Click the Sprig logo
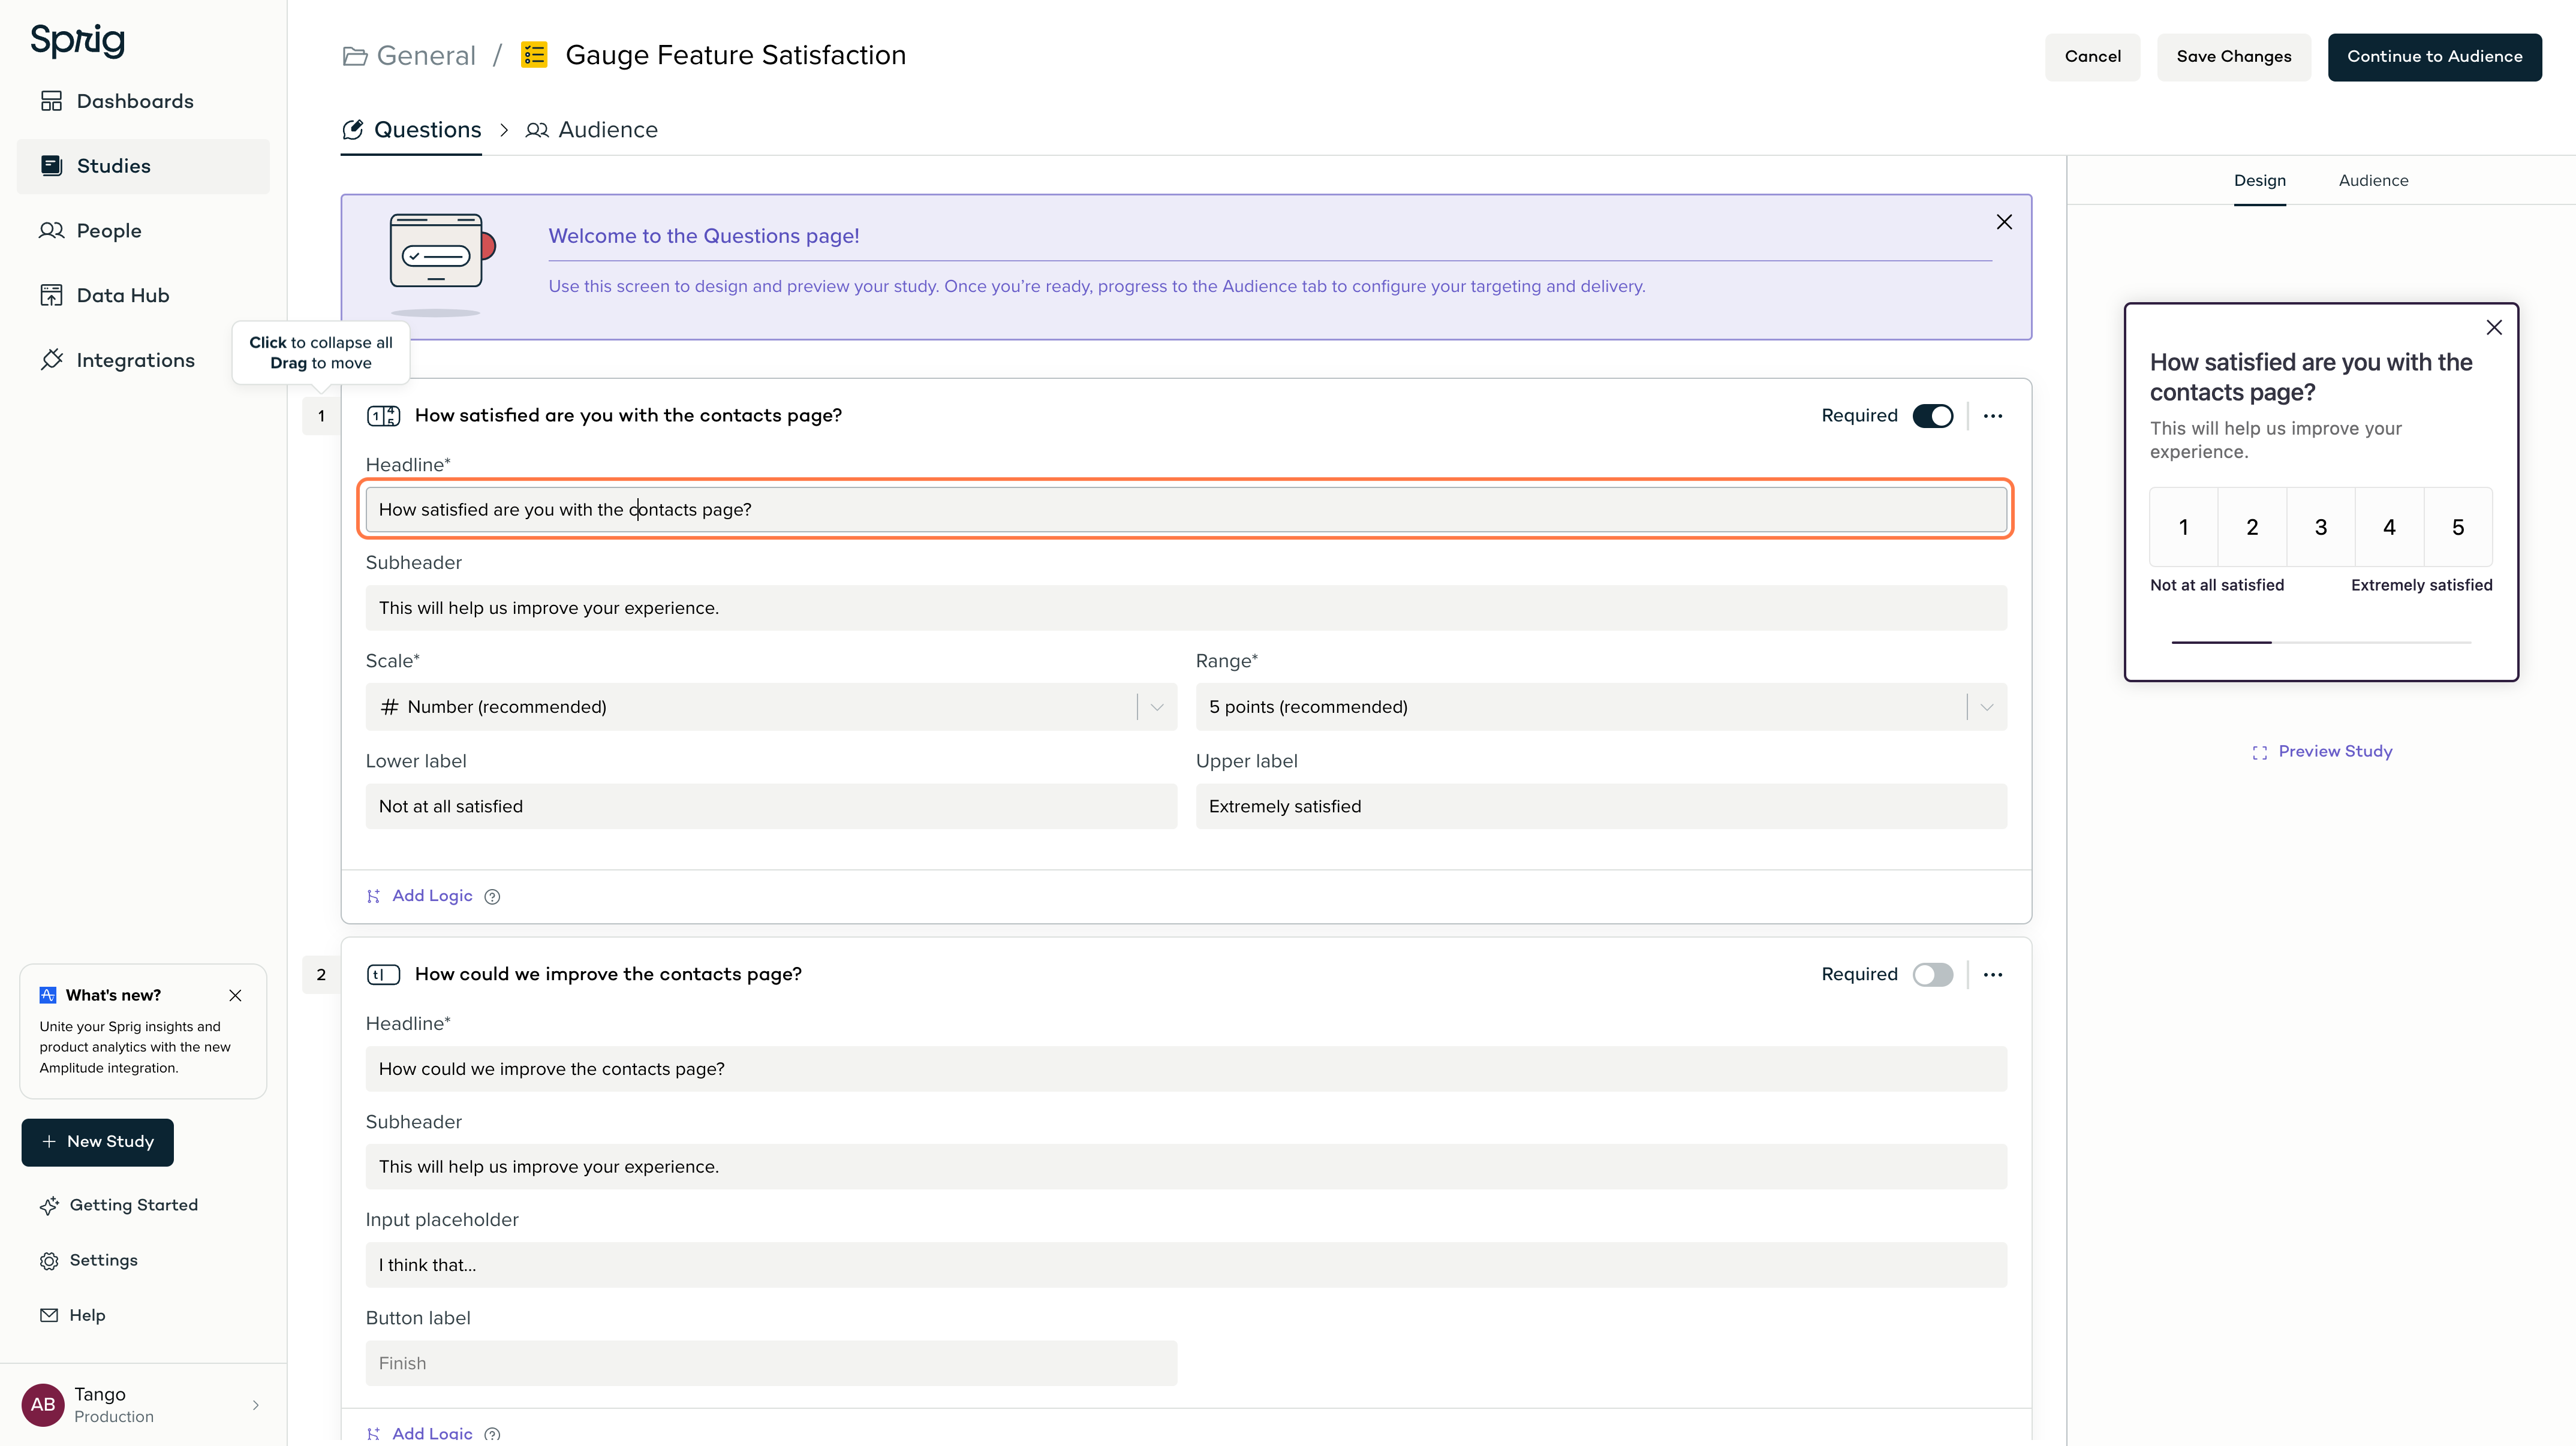 pyautogui.click(x=78, y=41)
